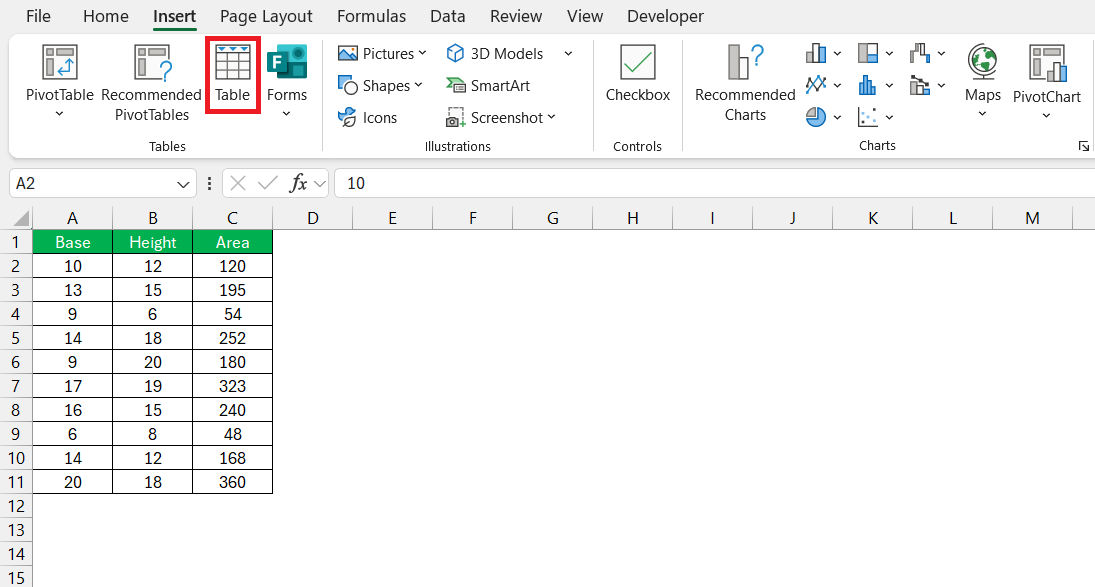
Task: Switch to the Review tab
Action: tap(515, 16)
